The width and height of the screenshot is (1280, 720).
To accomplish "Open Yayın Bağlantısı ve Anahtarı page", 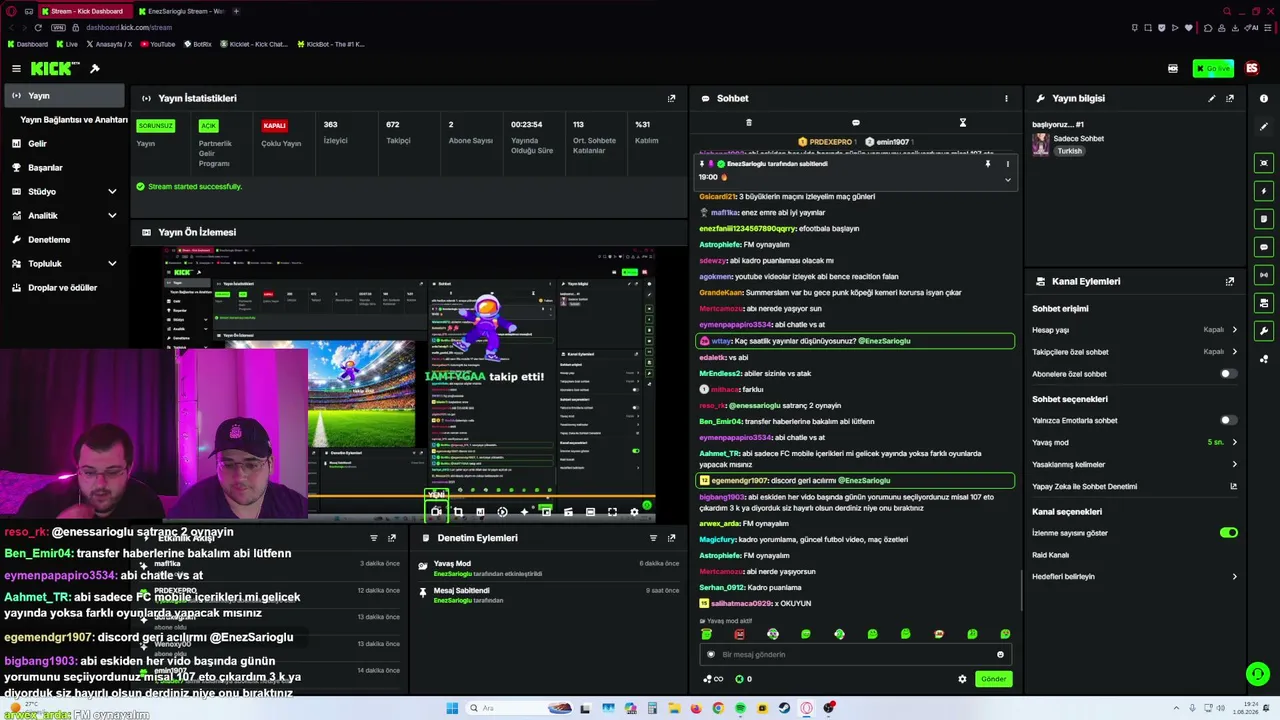I will point(74,120).
